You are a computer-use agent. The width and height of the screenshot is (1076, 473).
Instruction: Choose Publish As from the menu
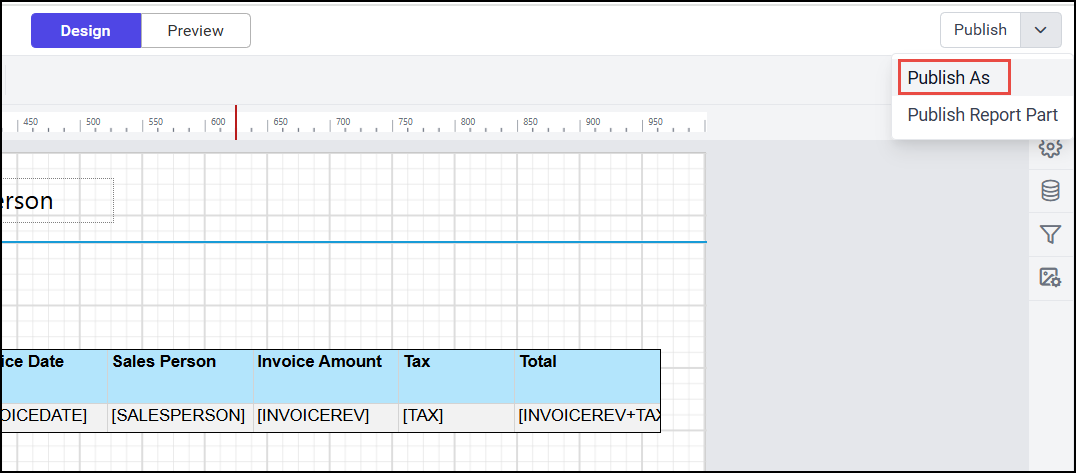(x=948, y=77)
